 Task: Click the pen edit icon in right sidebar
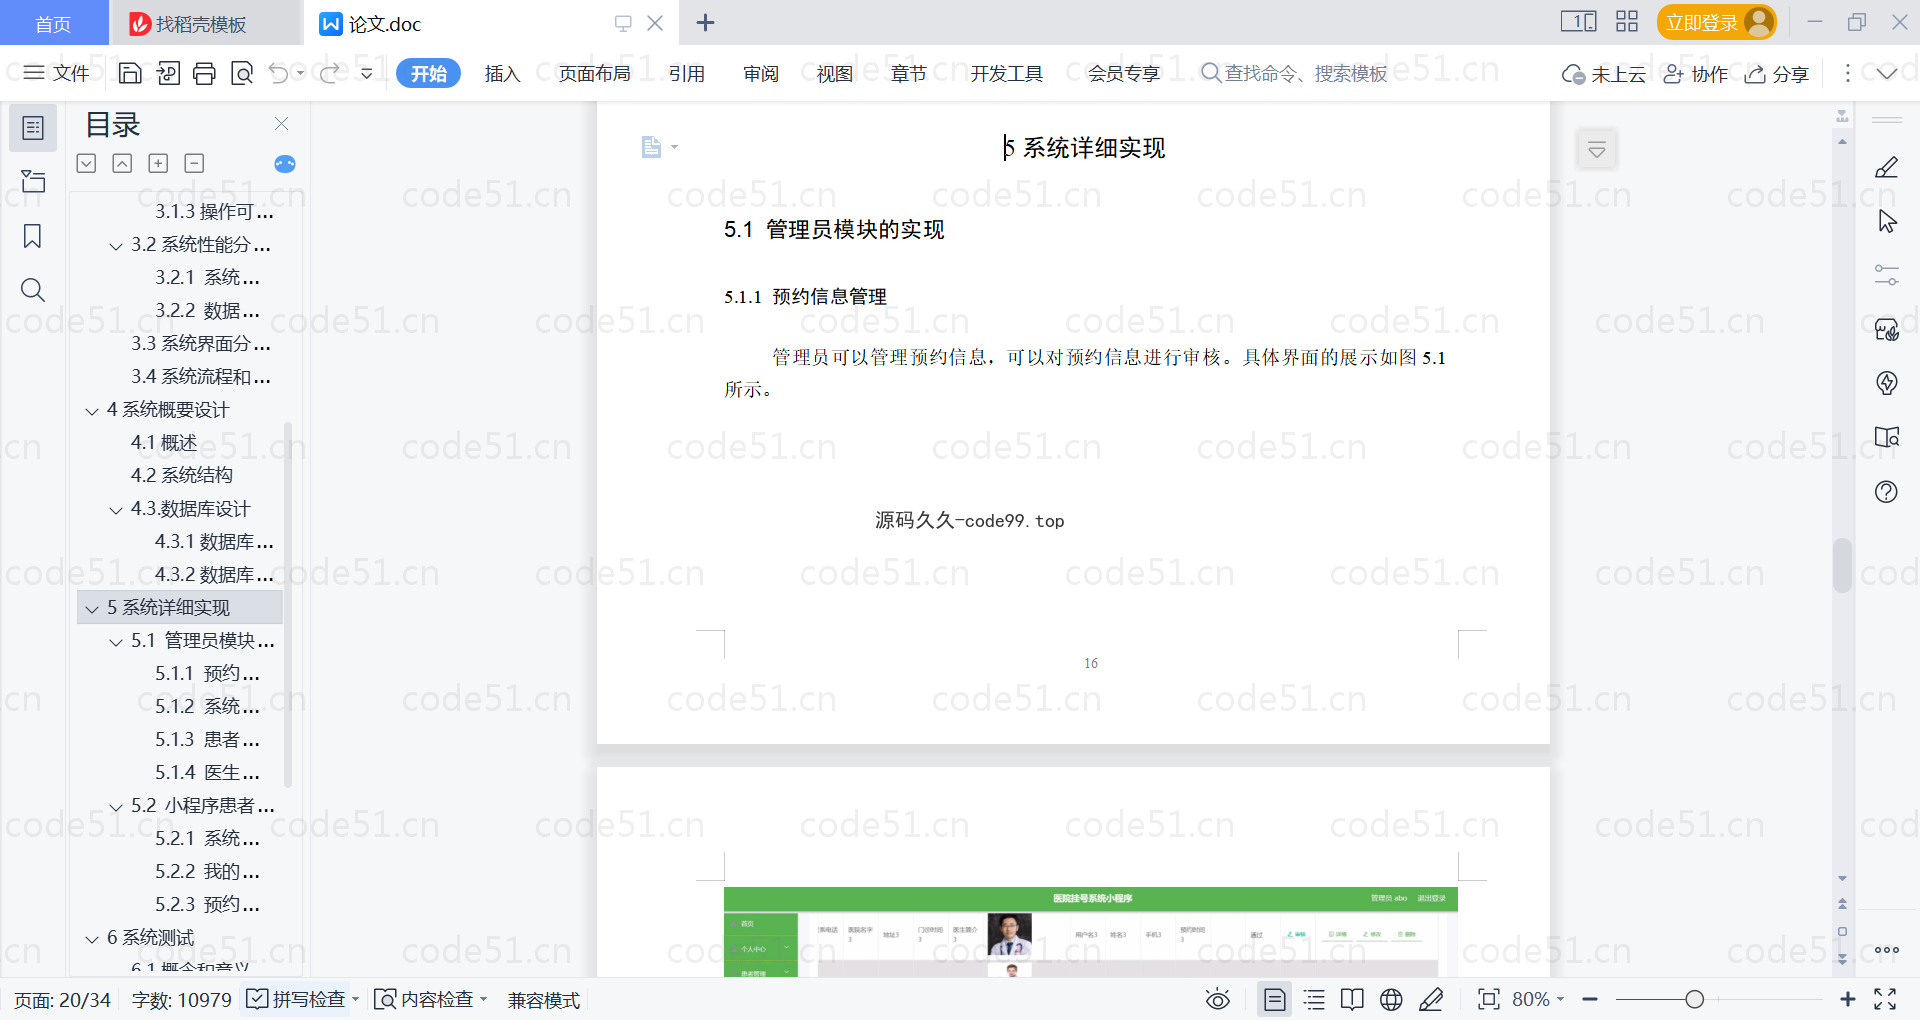coord(1887,167)
